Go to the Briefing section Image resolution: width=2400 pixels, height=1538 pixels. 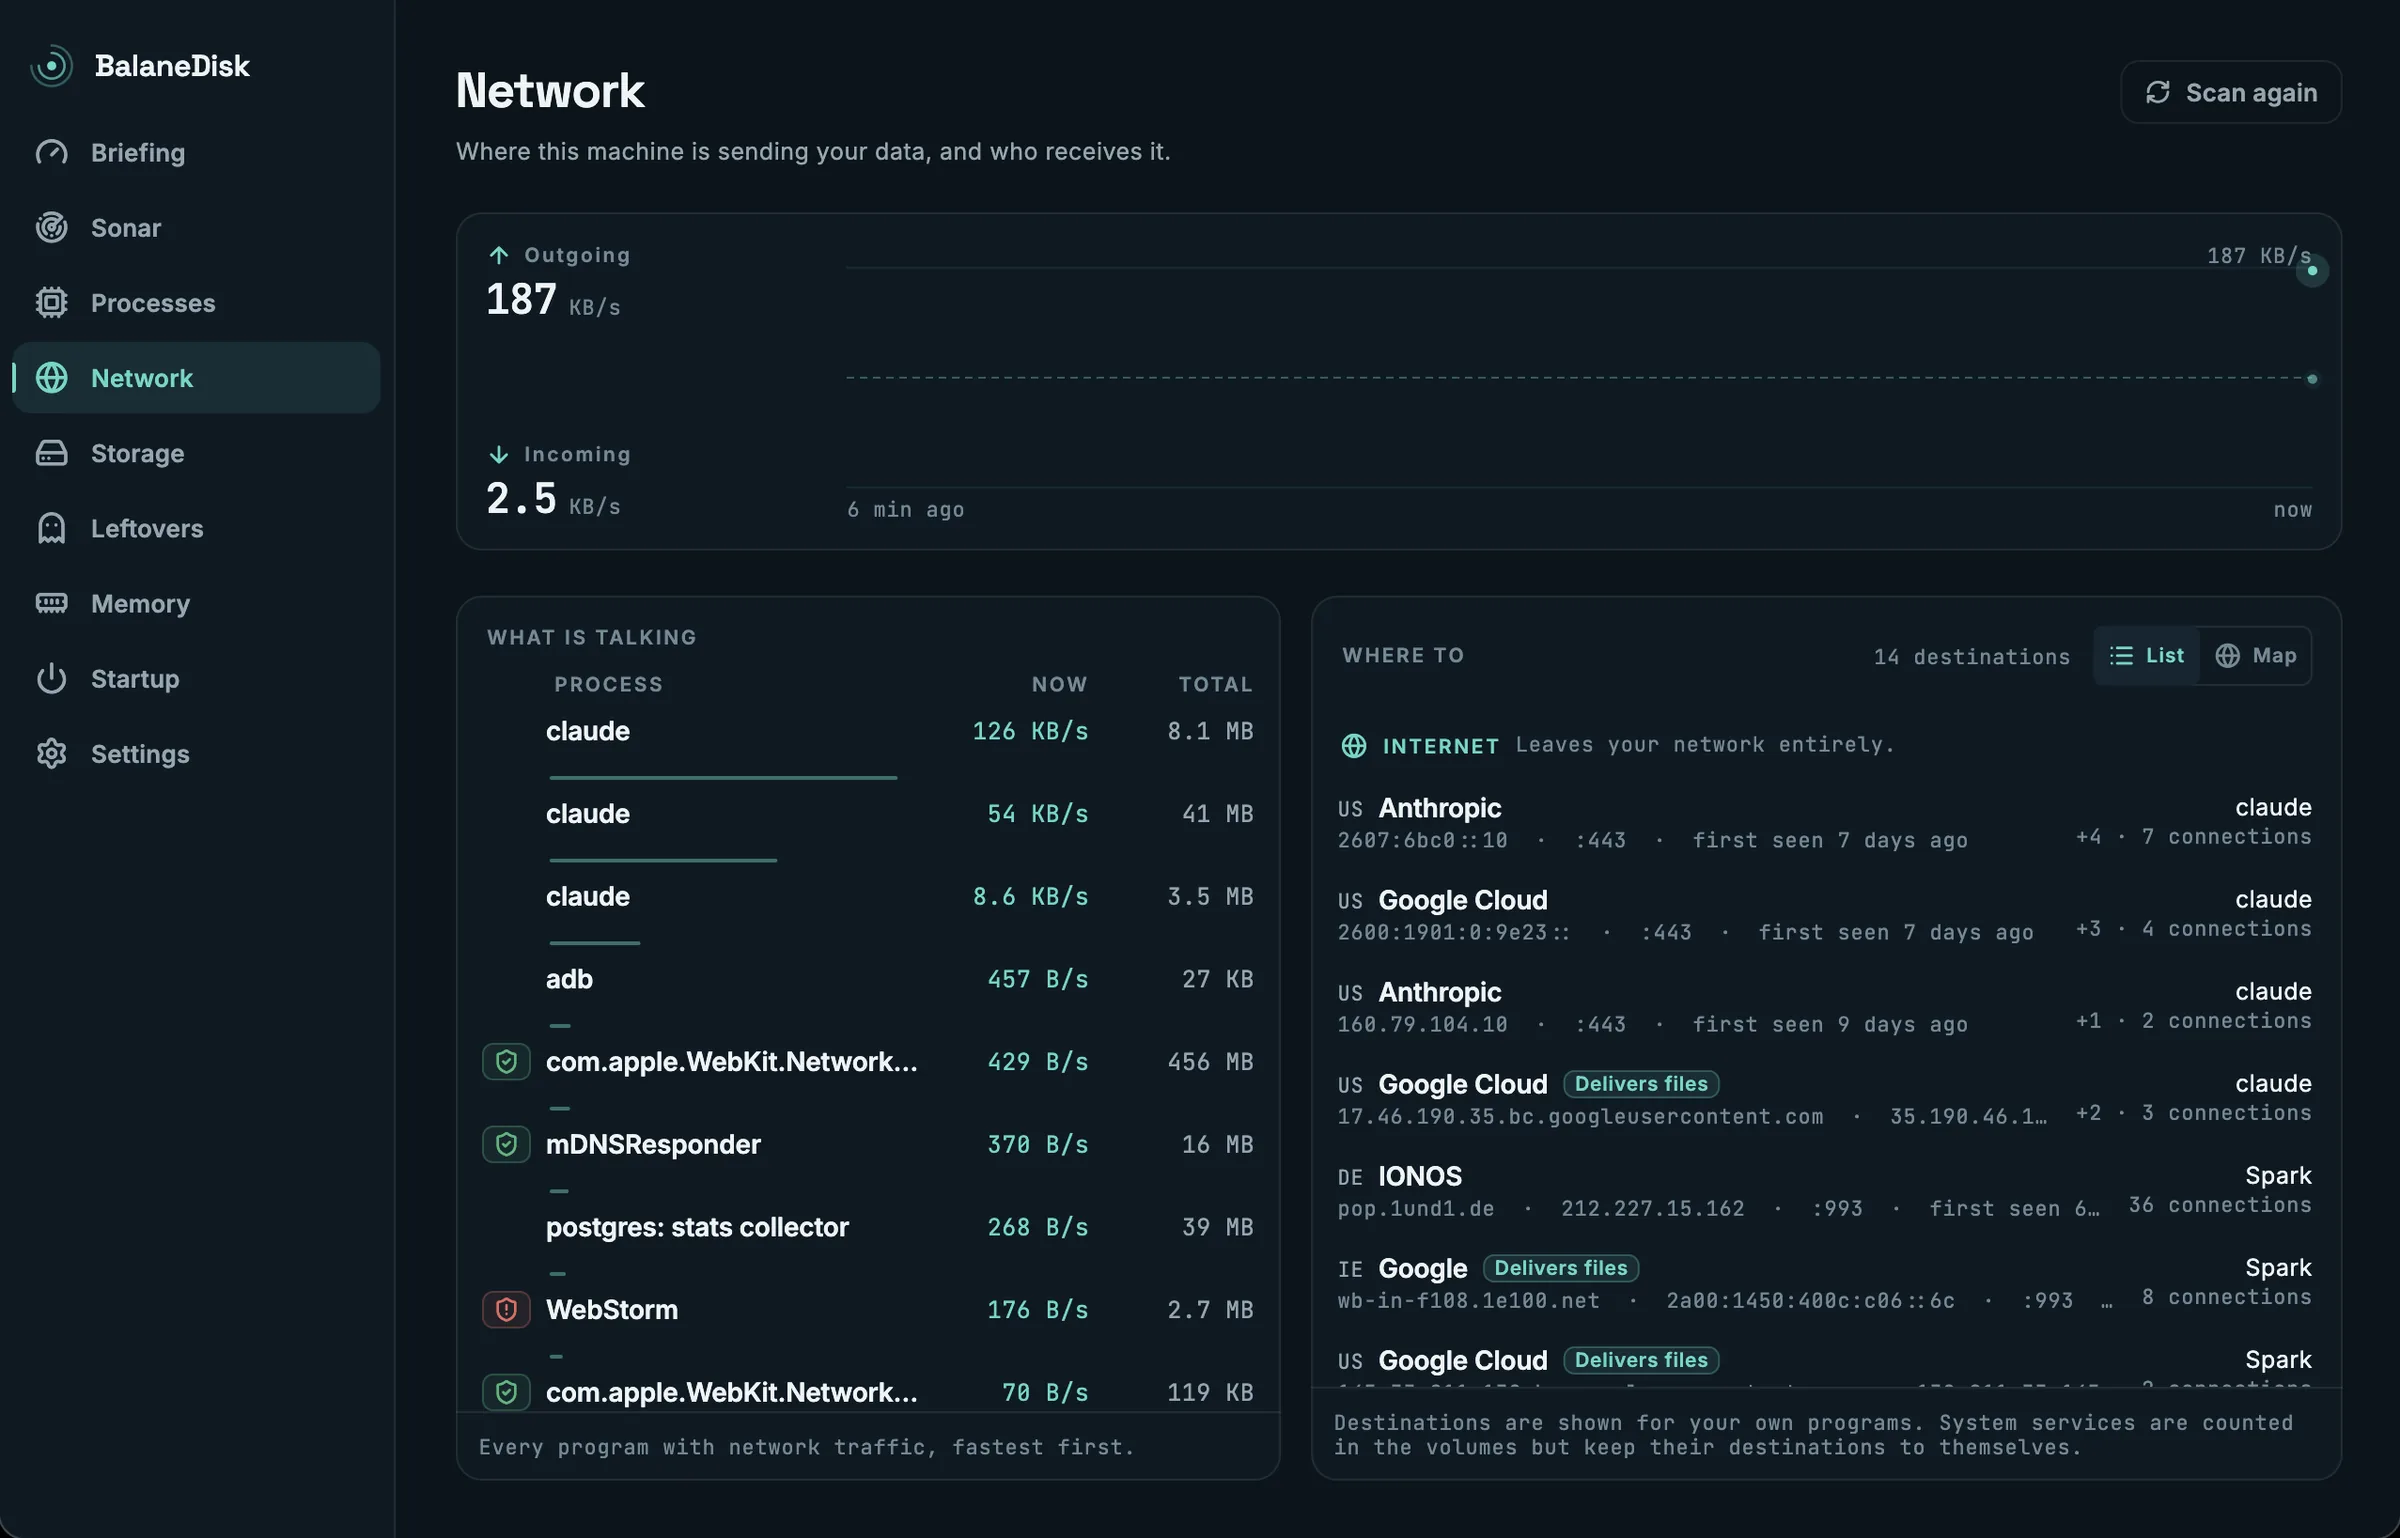[196, 153]
